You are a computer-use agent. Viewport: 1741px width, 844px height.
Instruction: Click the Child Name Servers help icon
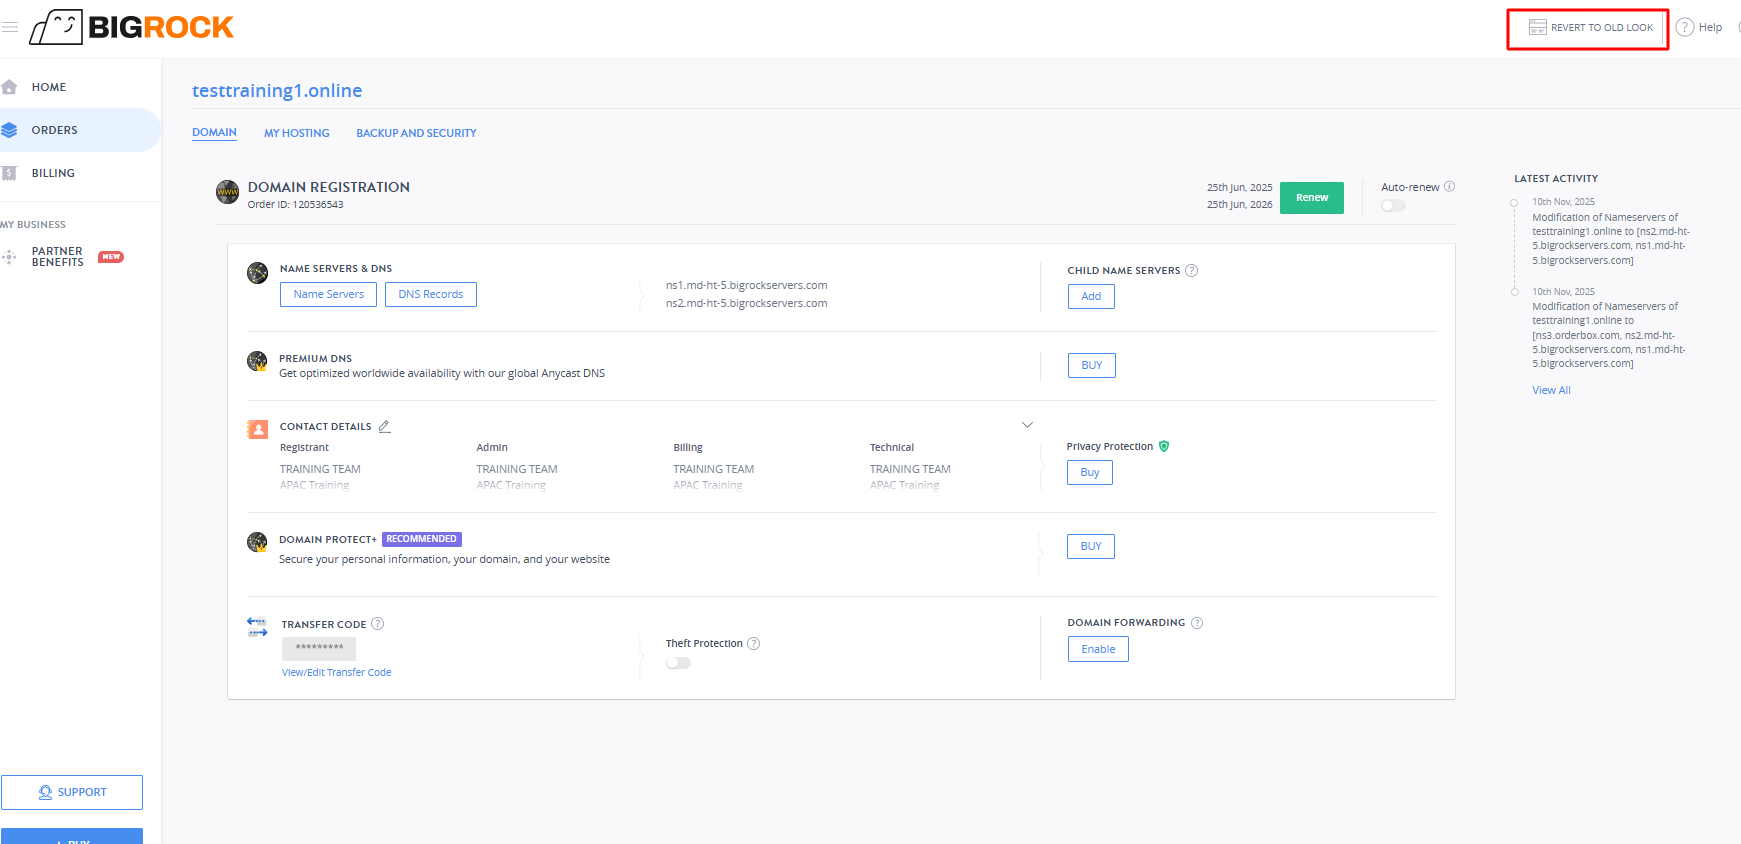[x=1192, y=270]
